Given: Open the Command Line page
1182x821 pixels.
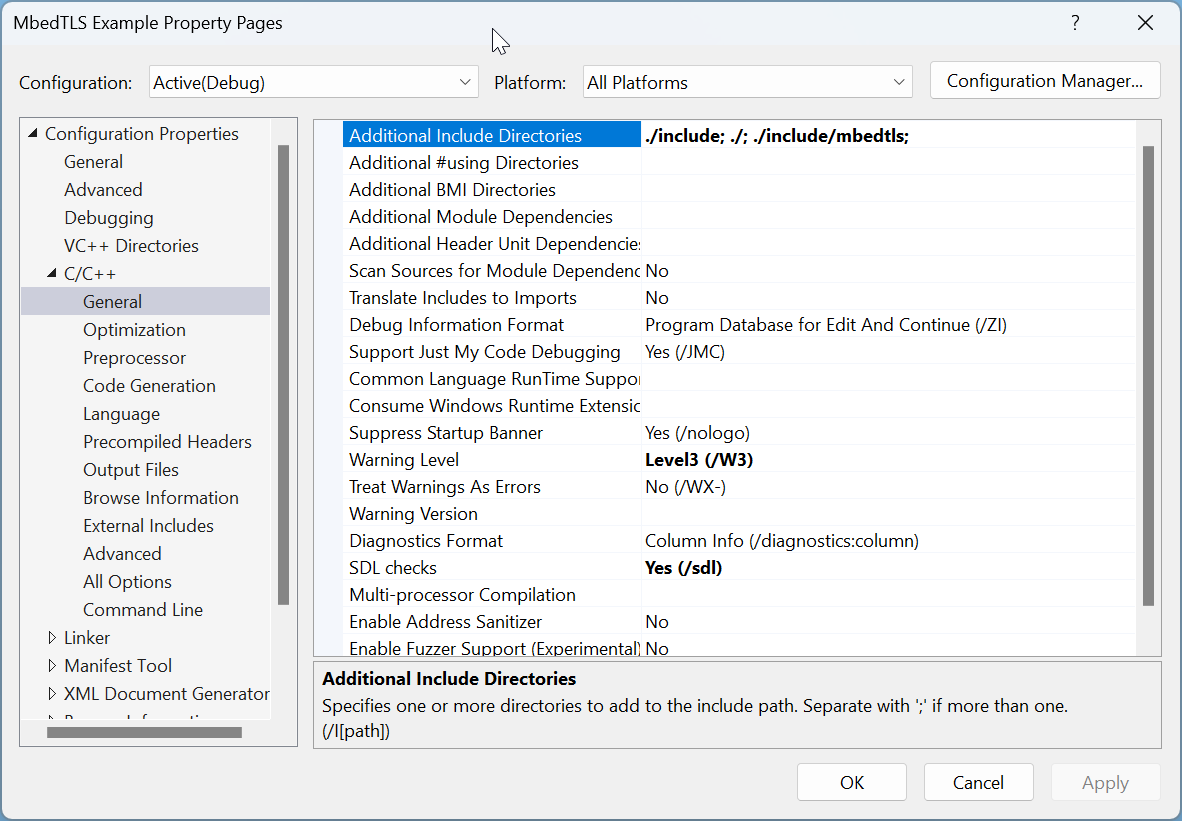Looking at the screenshot, I should pos(143,609).
